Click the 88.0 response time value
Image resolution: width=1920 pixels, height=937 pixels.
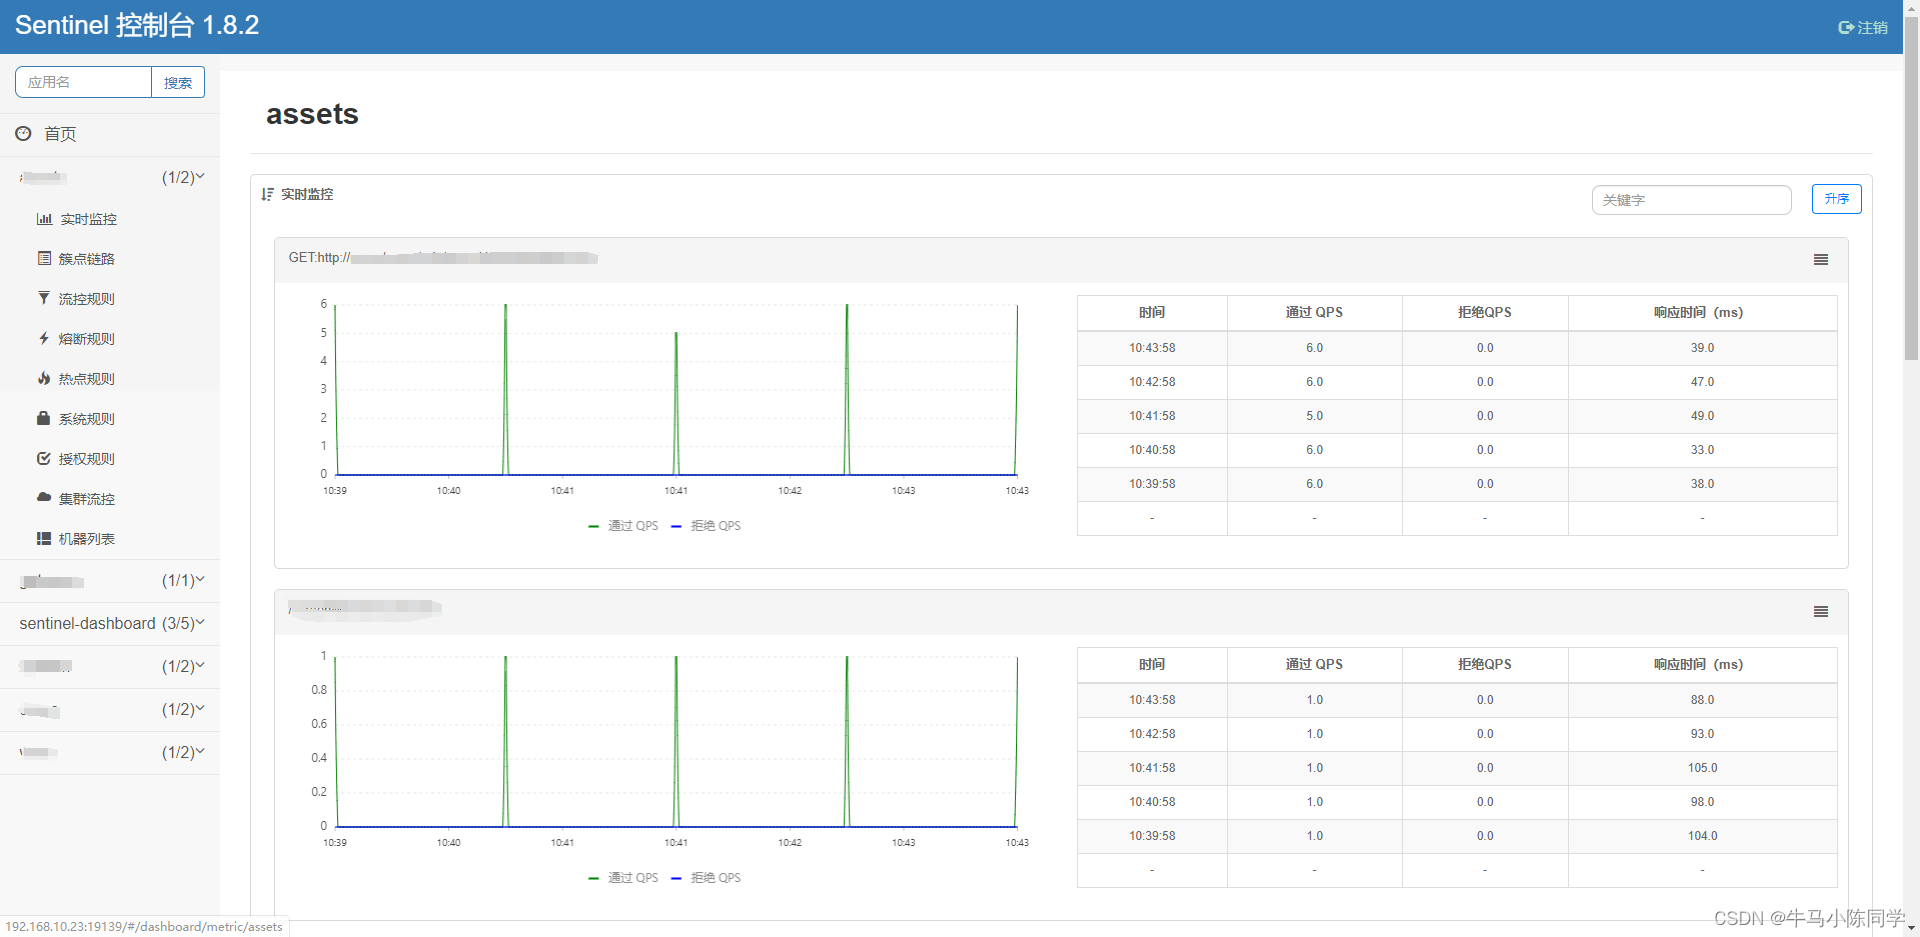point(1702,700)
